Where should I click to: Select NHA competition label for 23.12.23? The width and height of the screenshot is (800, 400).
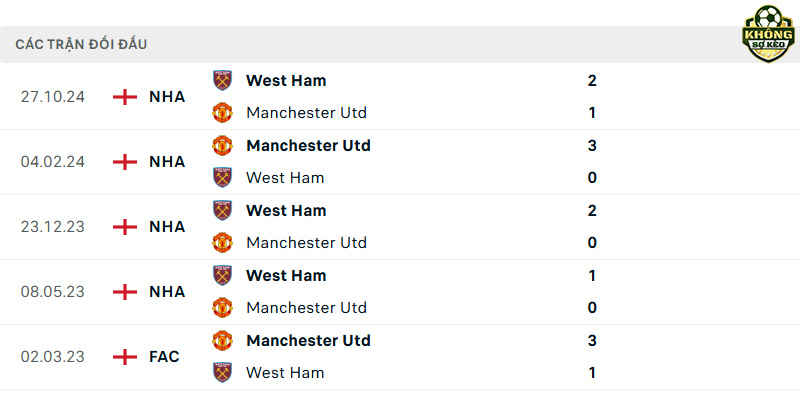point(167,227)
